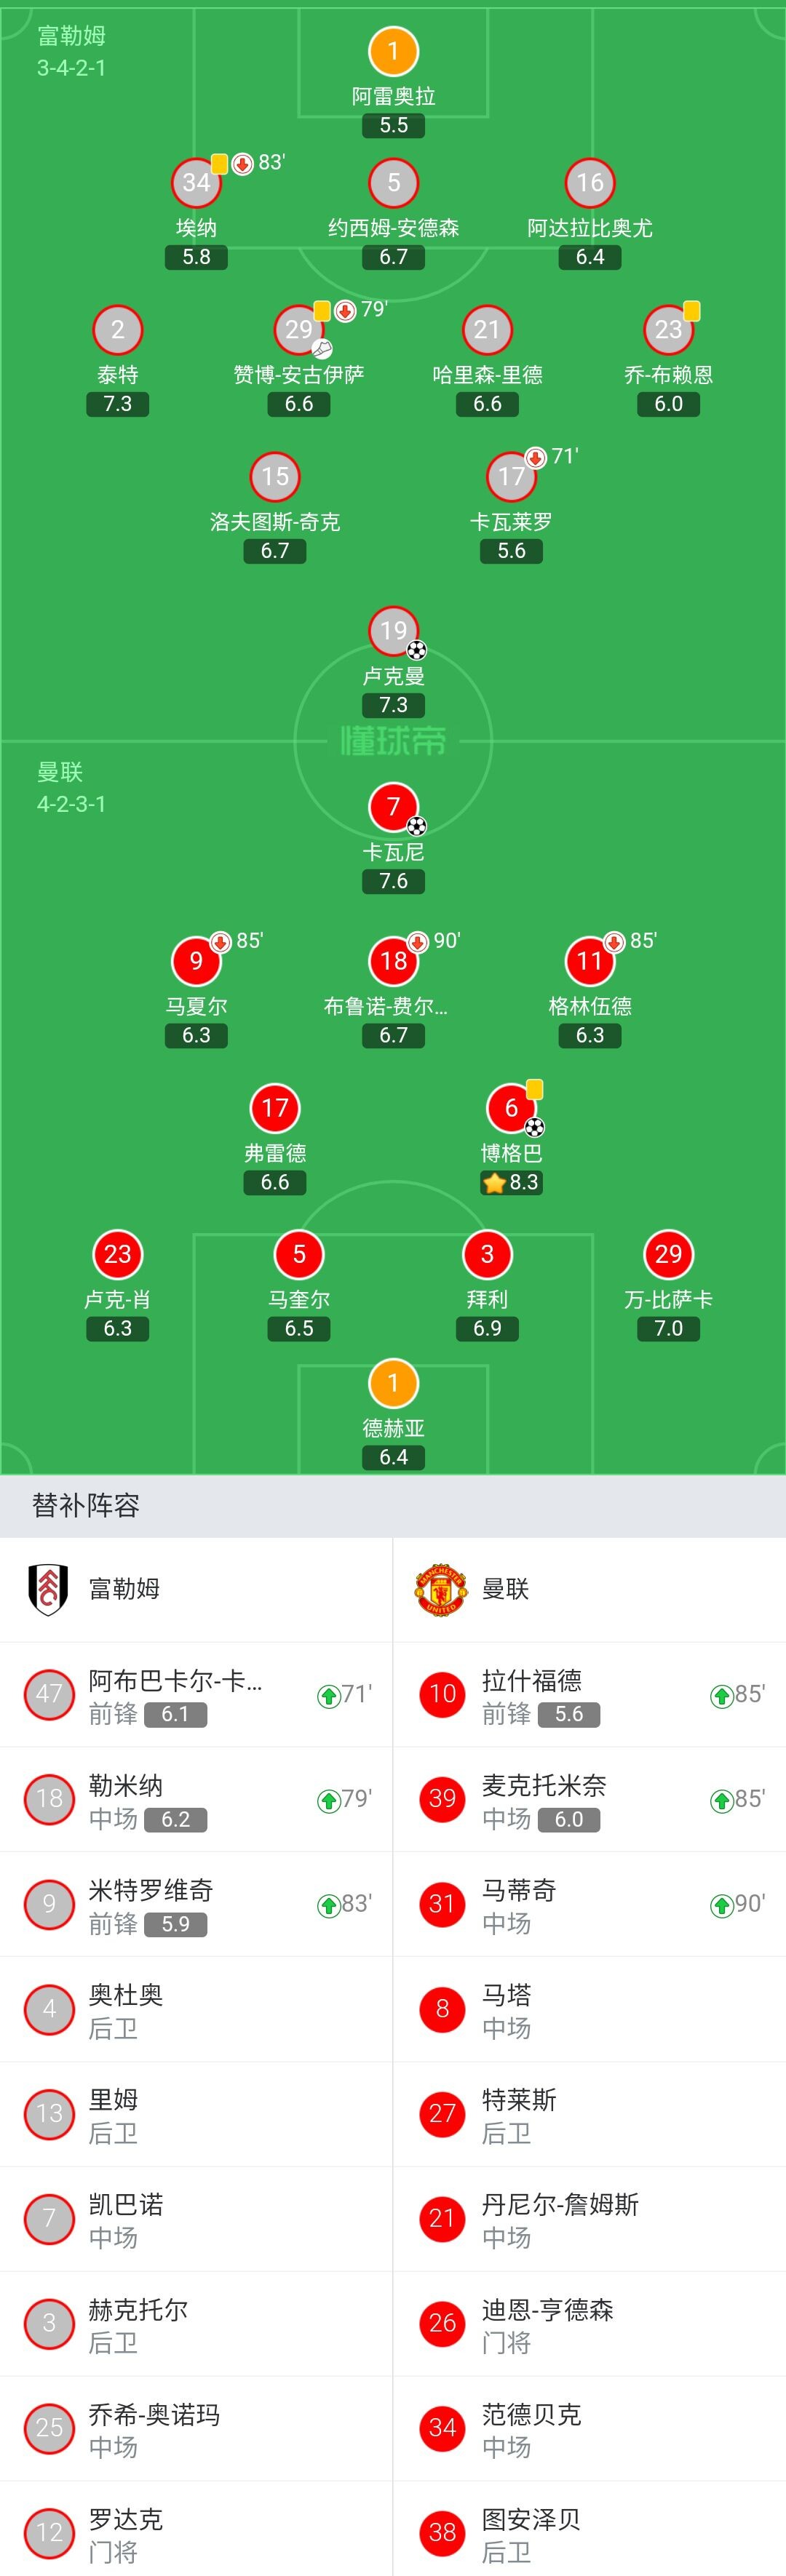Tap substitution-out arrow next to 埃纳 83'

click(x=242, y=164)
